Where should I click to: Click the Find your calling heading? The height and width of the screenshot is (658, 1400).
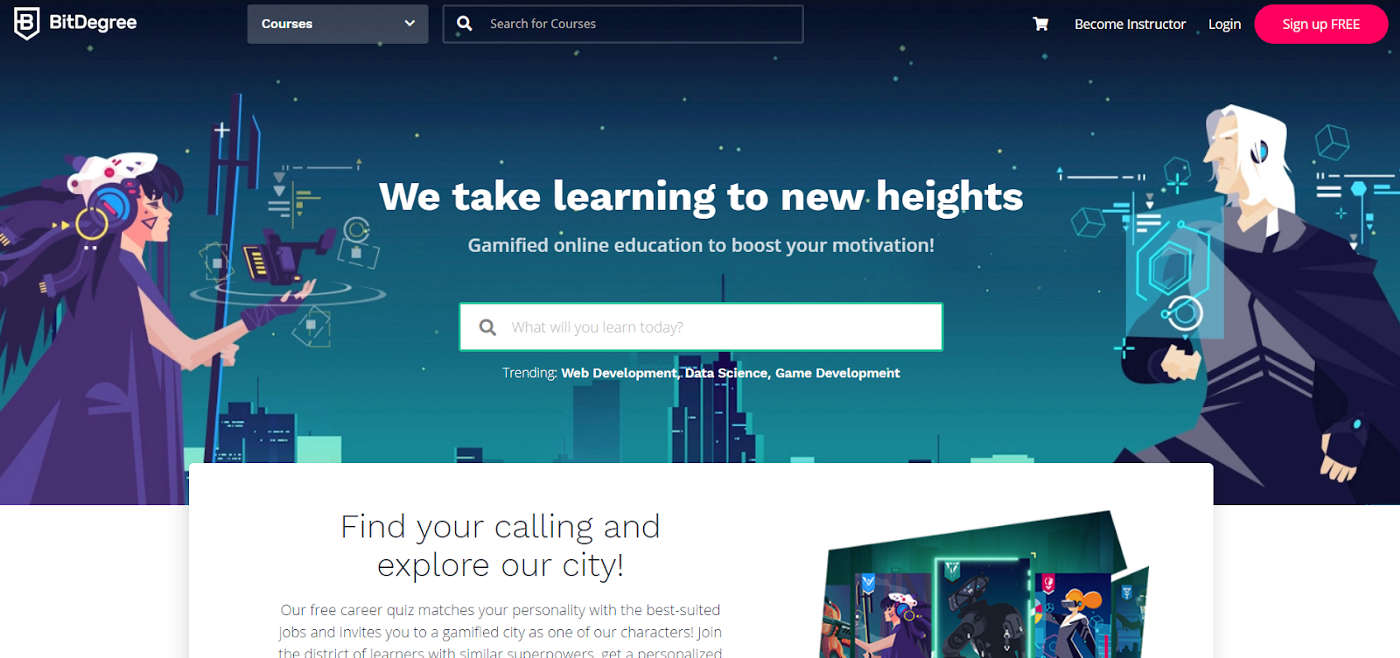[500, 545]
